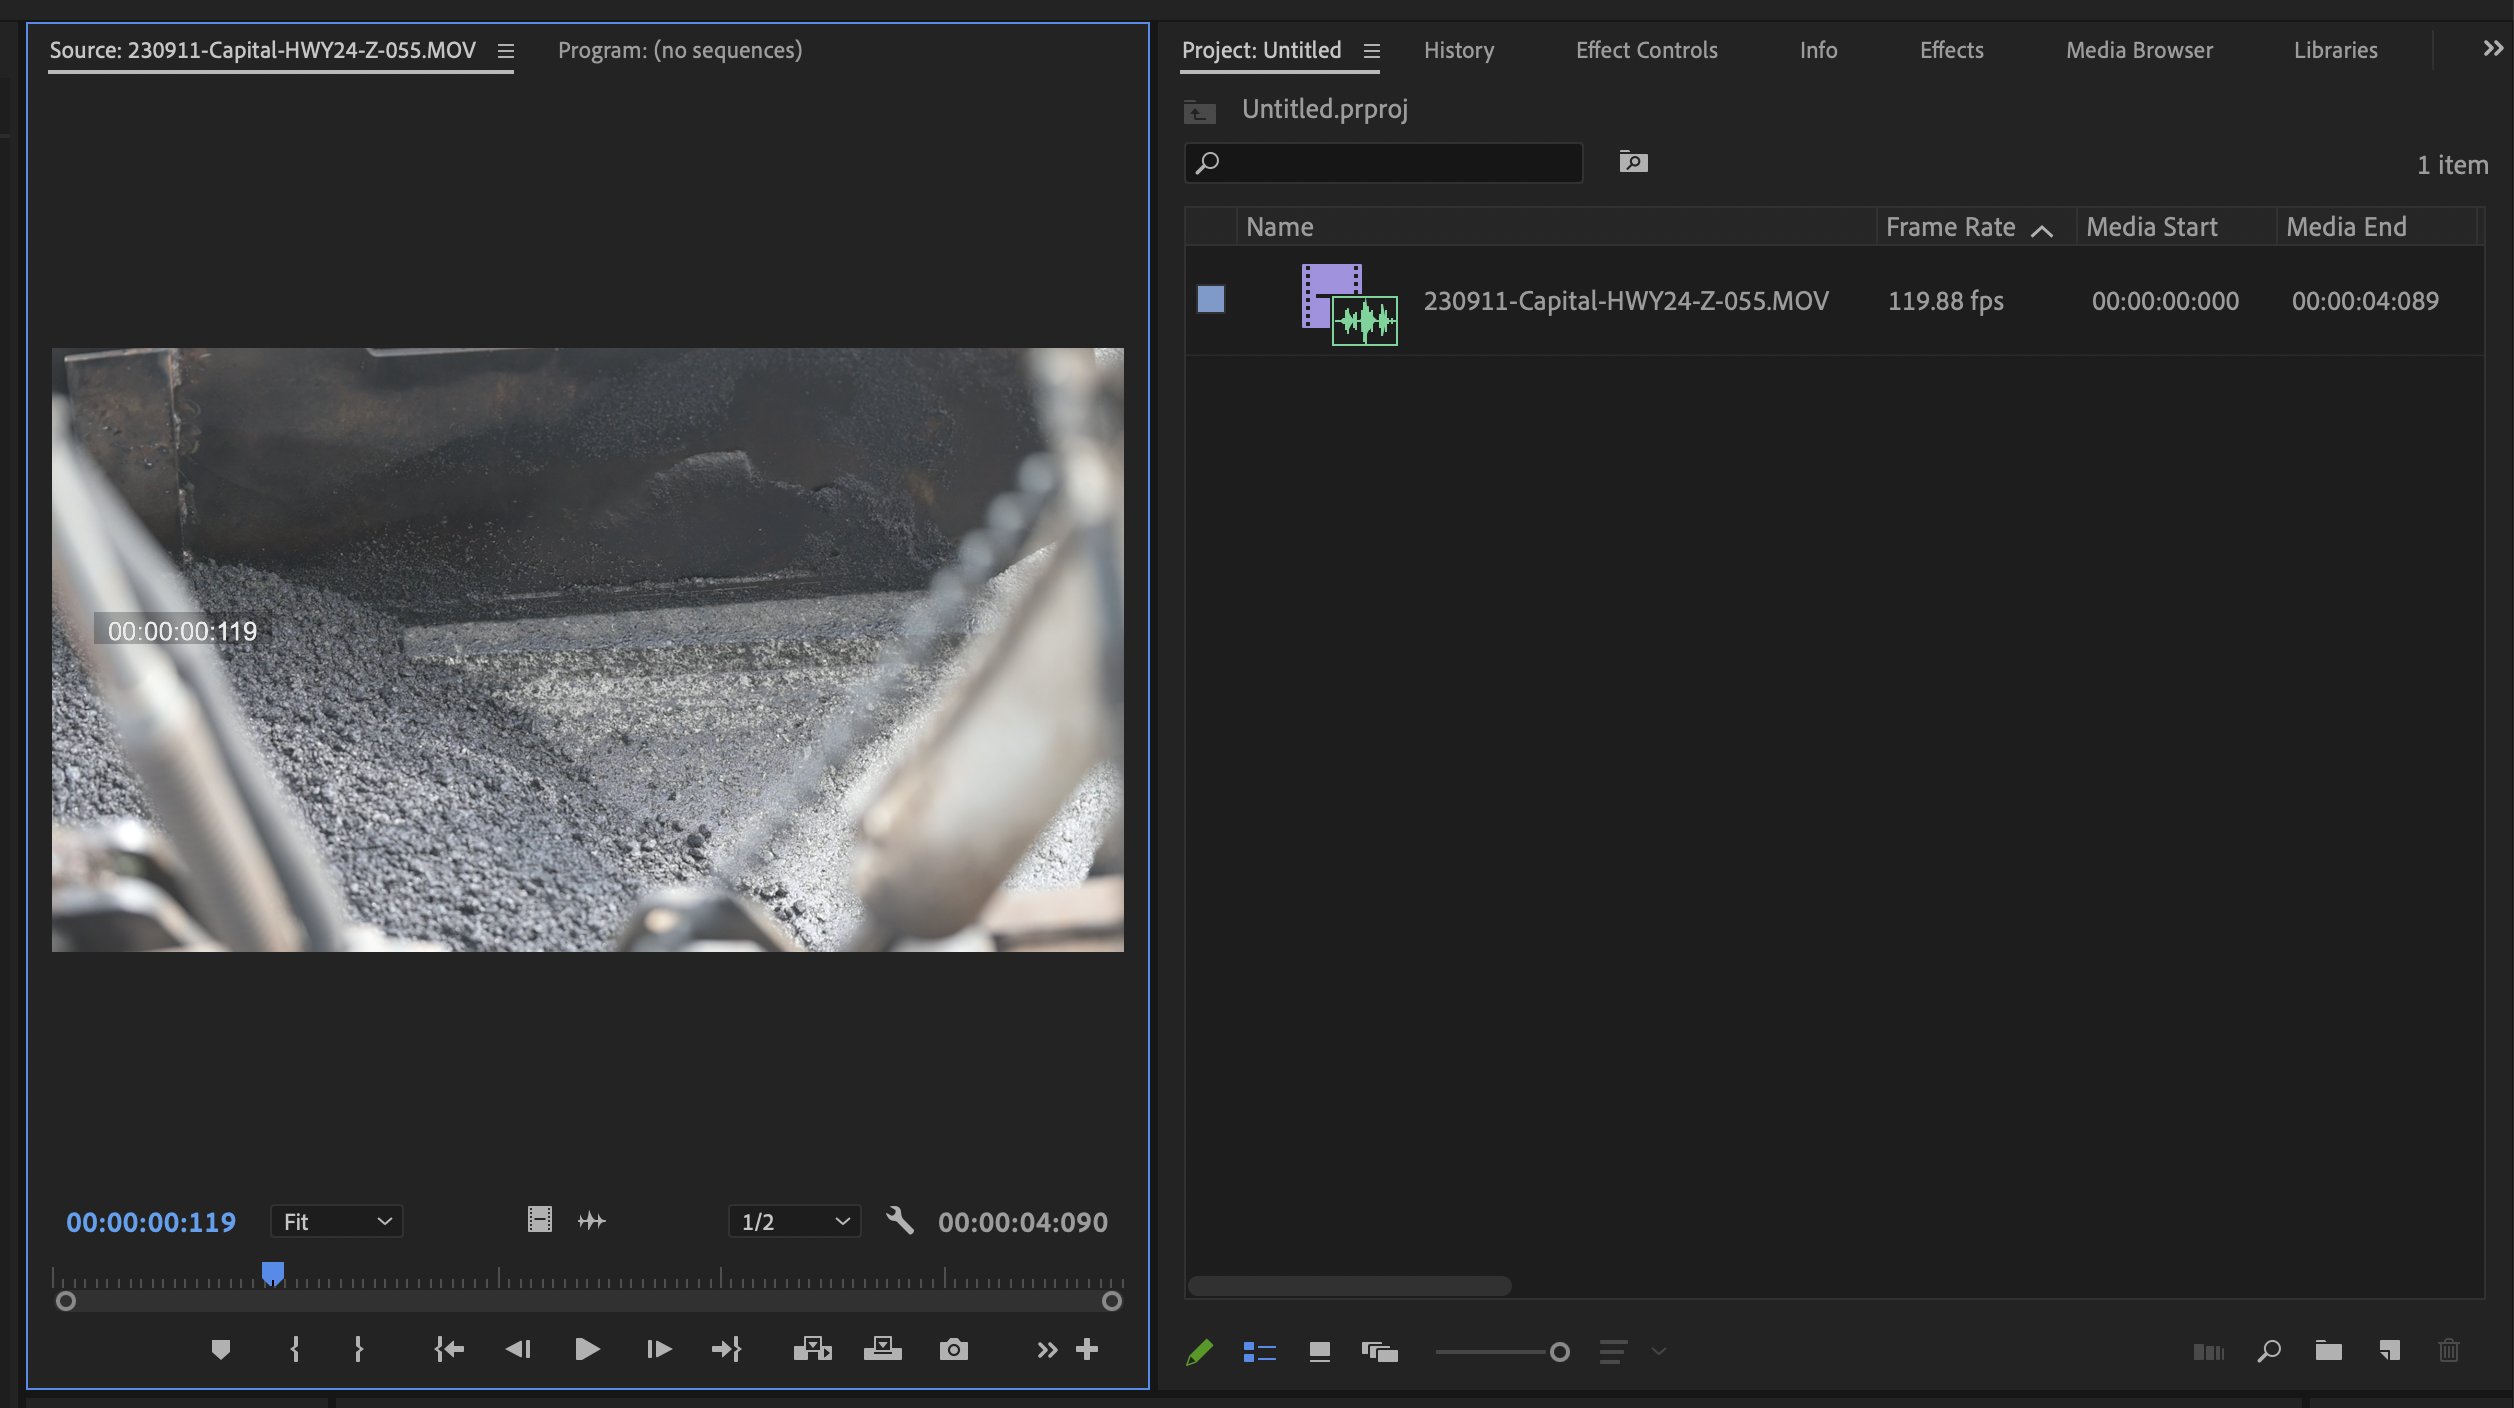Open the 1/2 playback resolution dropdown

point(793,1221)
